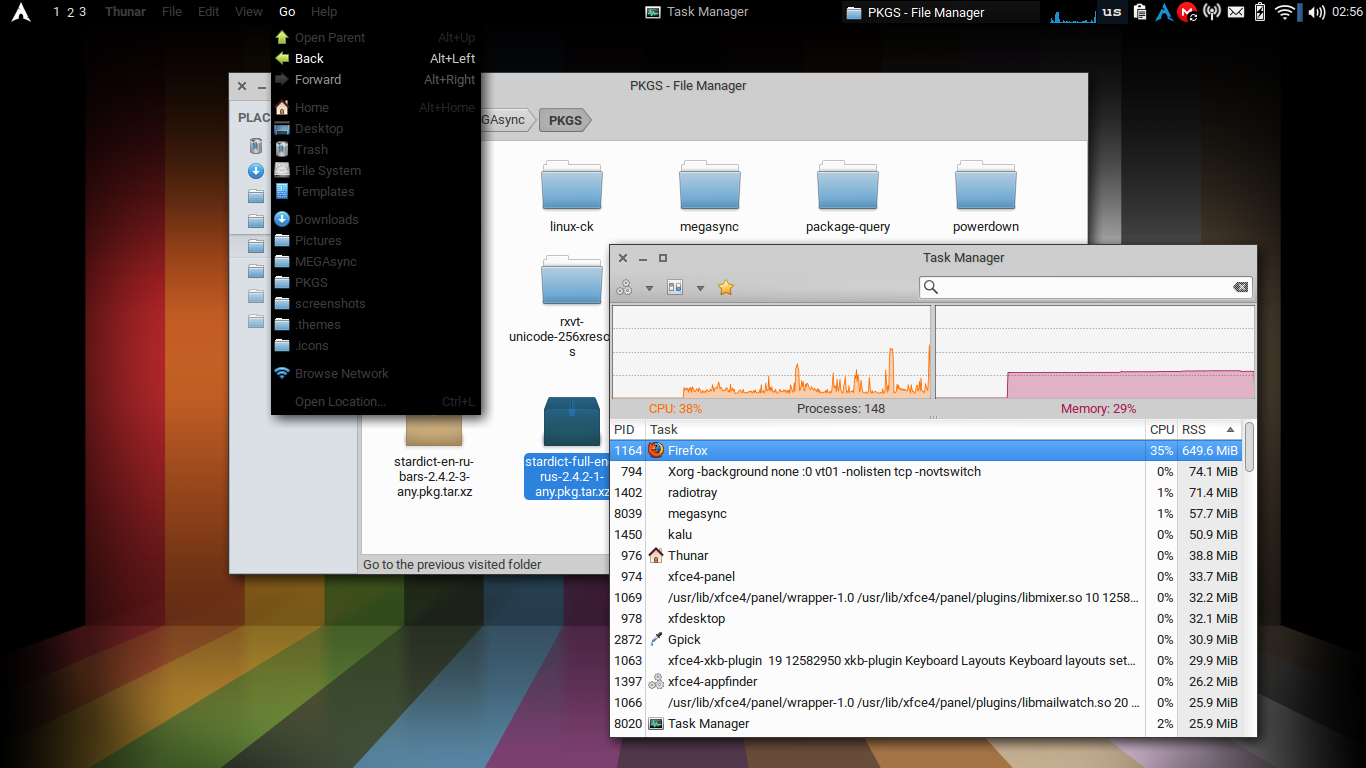Select the Xorg process row
1366x768 pixels.
pos(926,472)
